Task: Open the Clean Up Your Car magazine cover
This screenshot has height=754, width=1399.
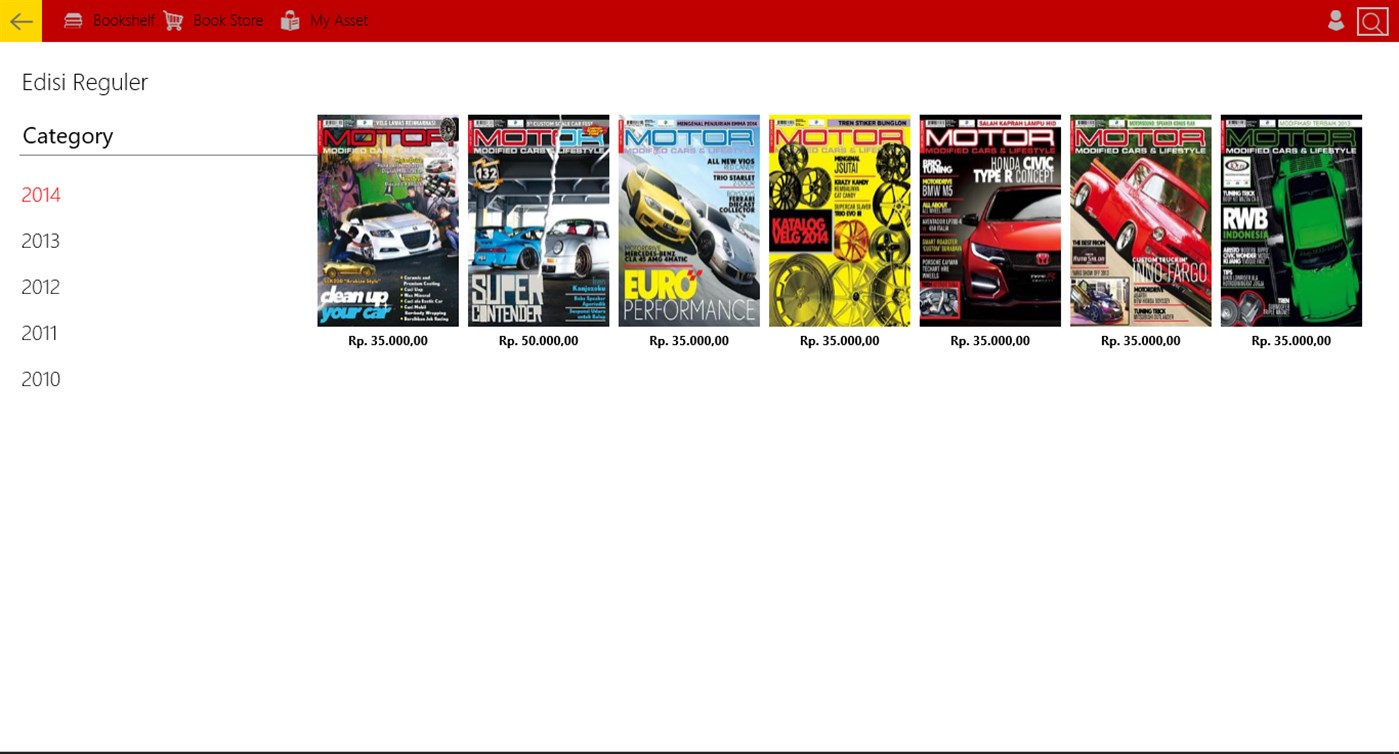Action: coord(388,220)
